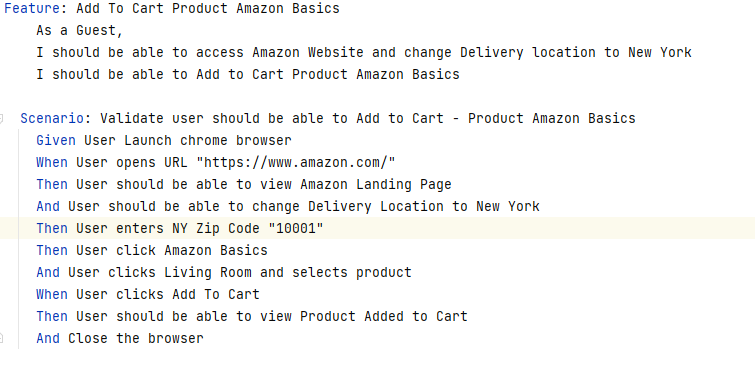Image resolution: width=755 pixels, height=389 pixels.
Task: Click 'User Launch chrome browser' step text
Action: coord(188,141)
